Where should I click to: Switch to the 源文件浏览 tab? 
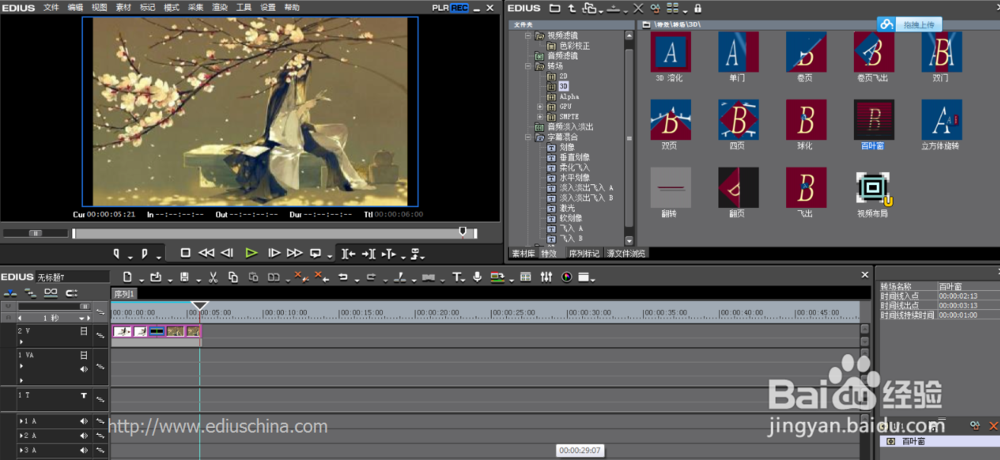tap(626, 253)
